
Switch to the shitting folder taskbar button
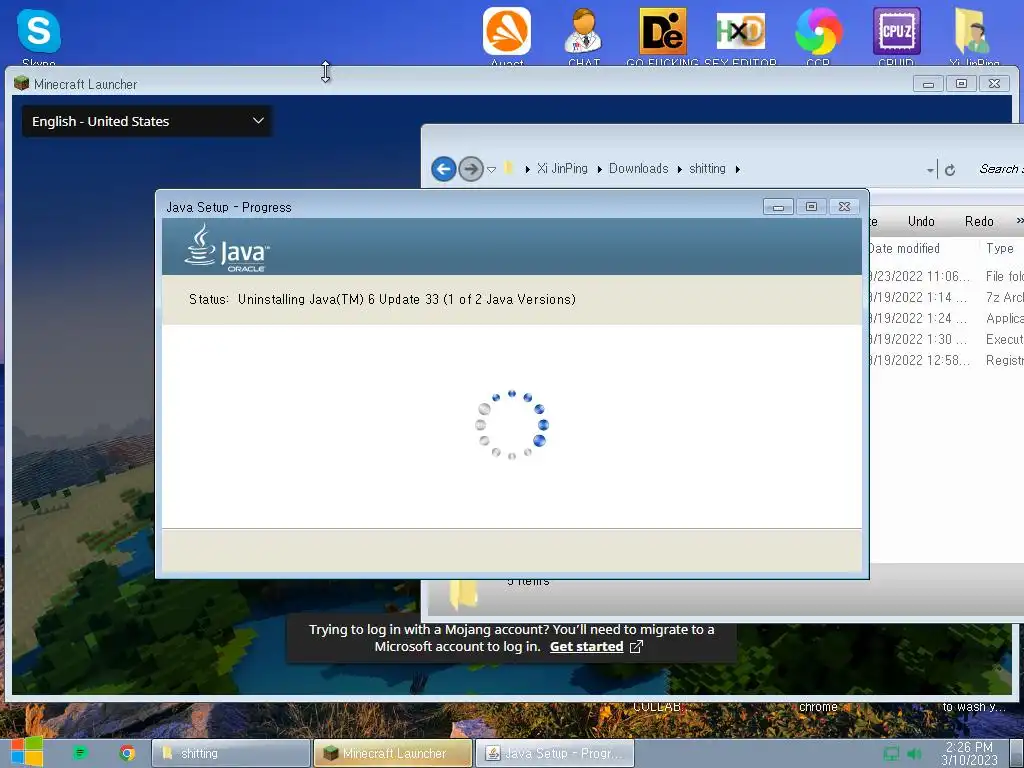click(x=231, y=753)
